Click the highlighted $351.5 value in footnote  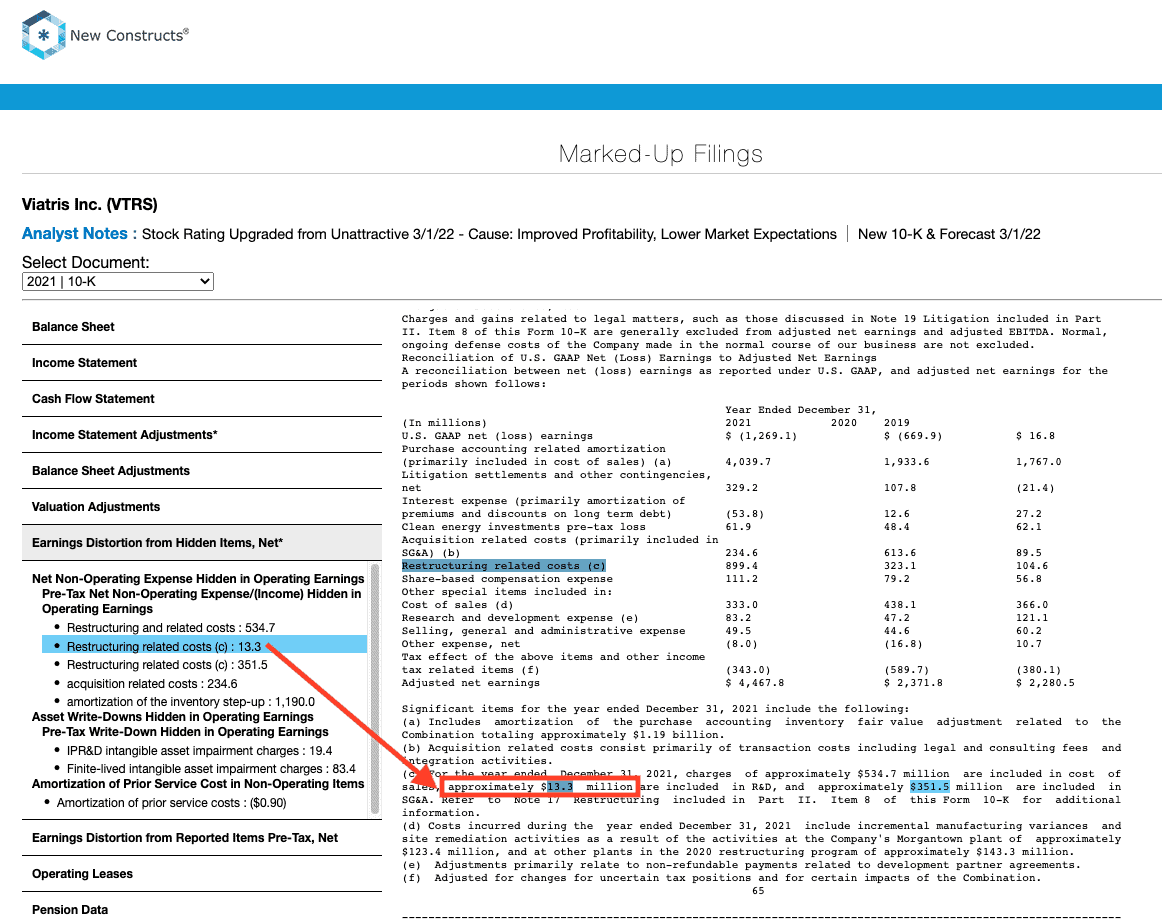[929, 787]
